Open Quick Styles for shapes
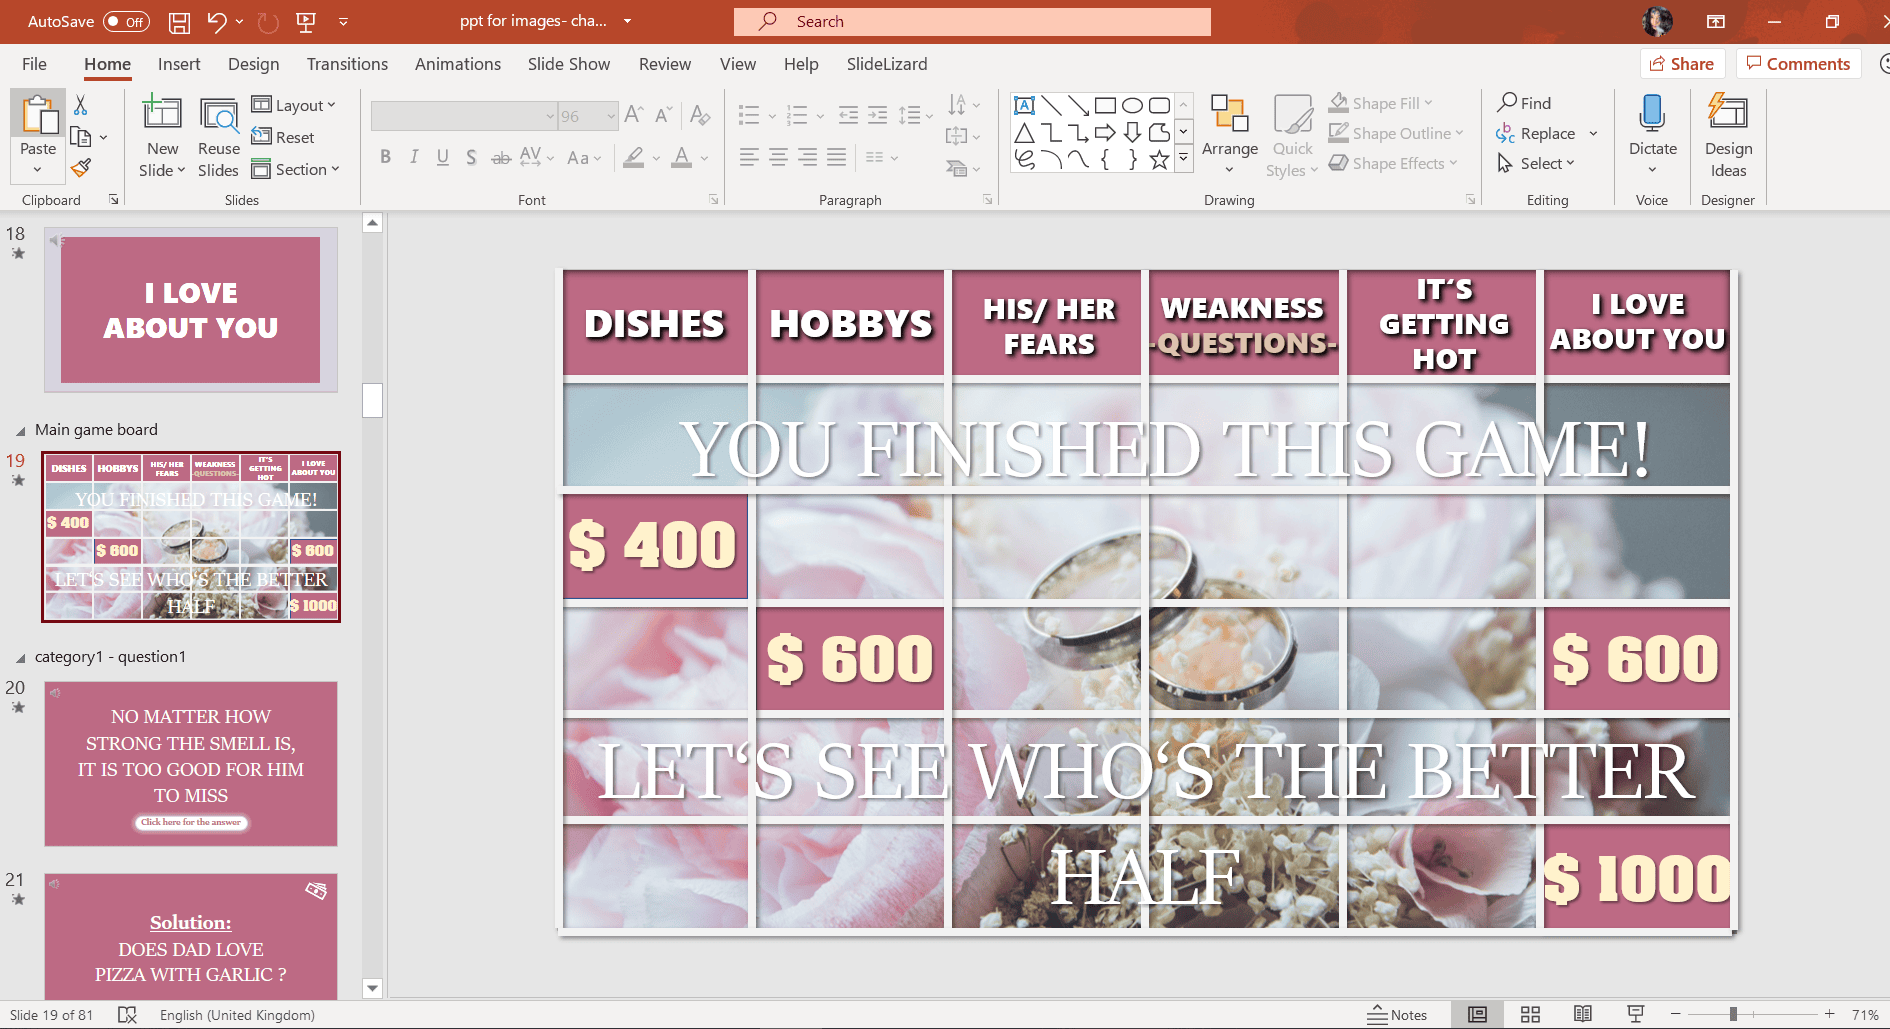 tap(1292, 134)
